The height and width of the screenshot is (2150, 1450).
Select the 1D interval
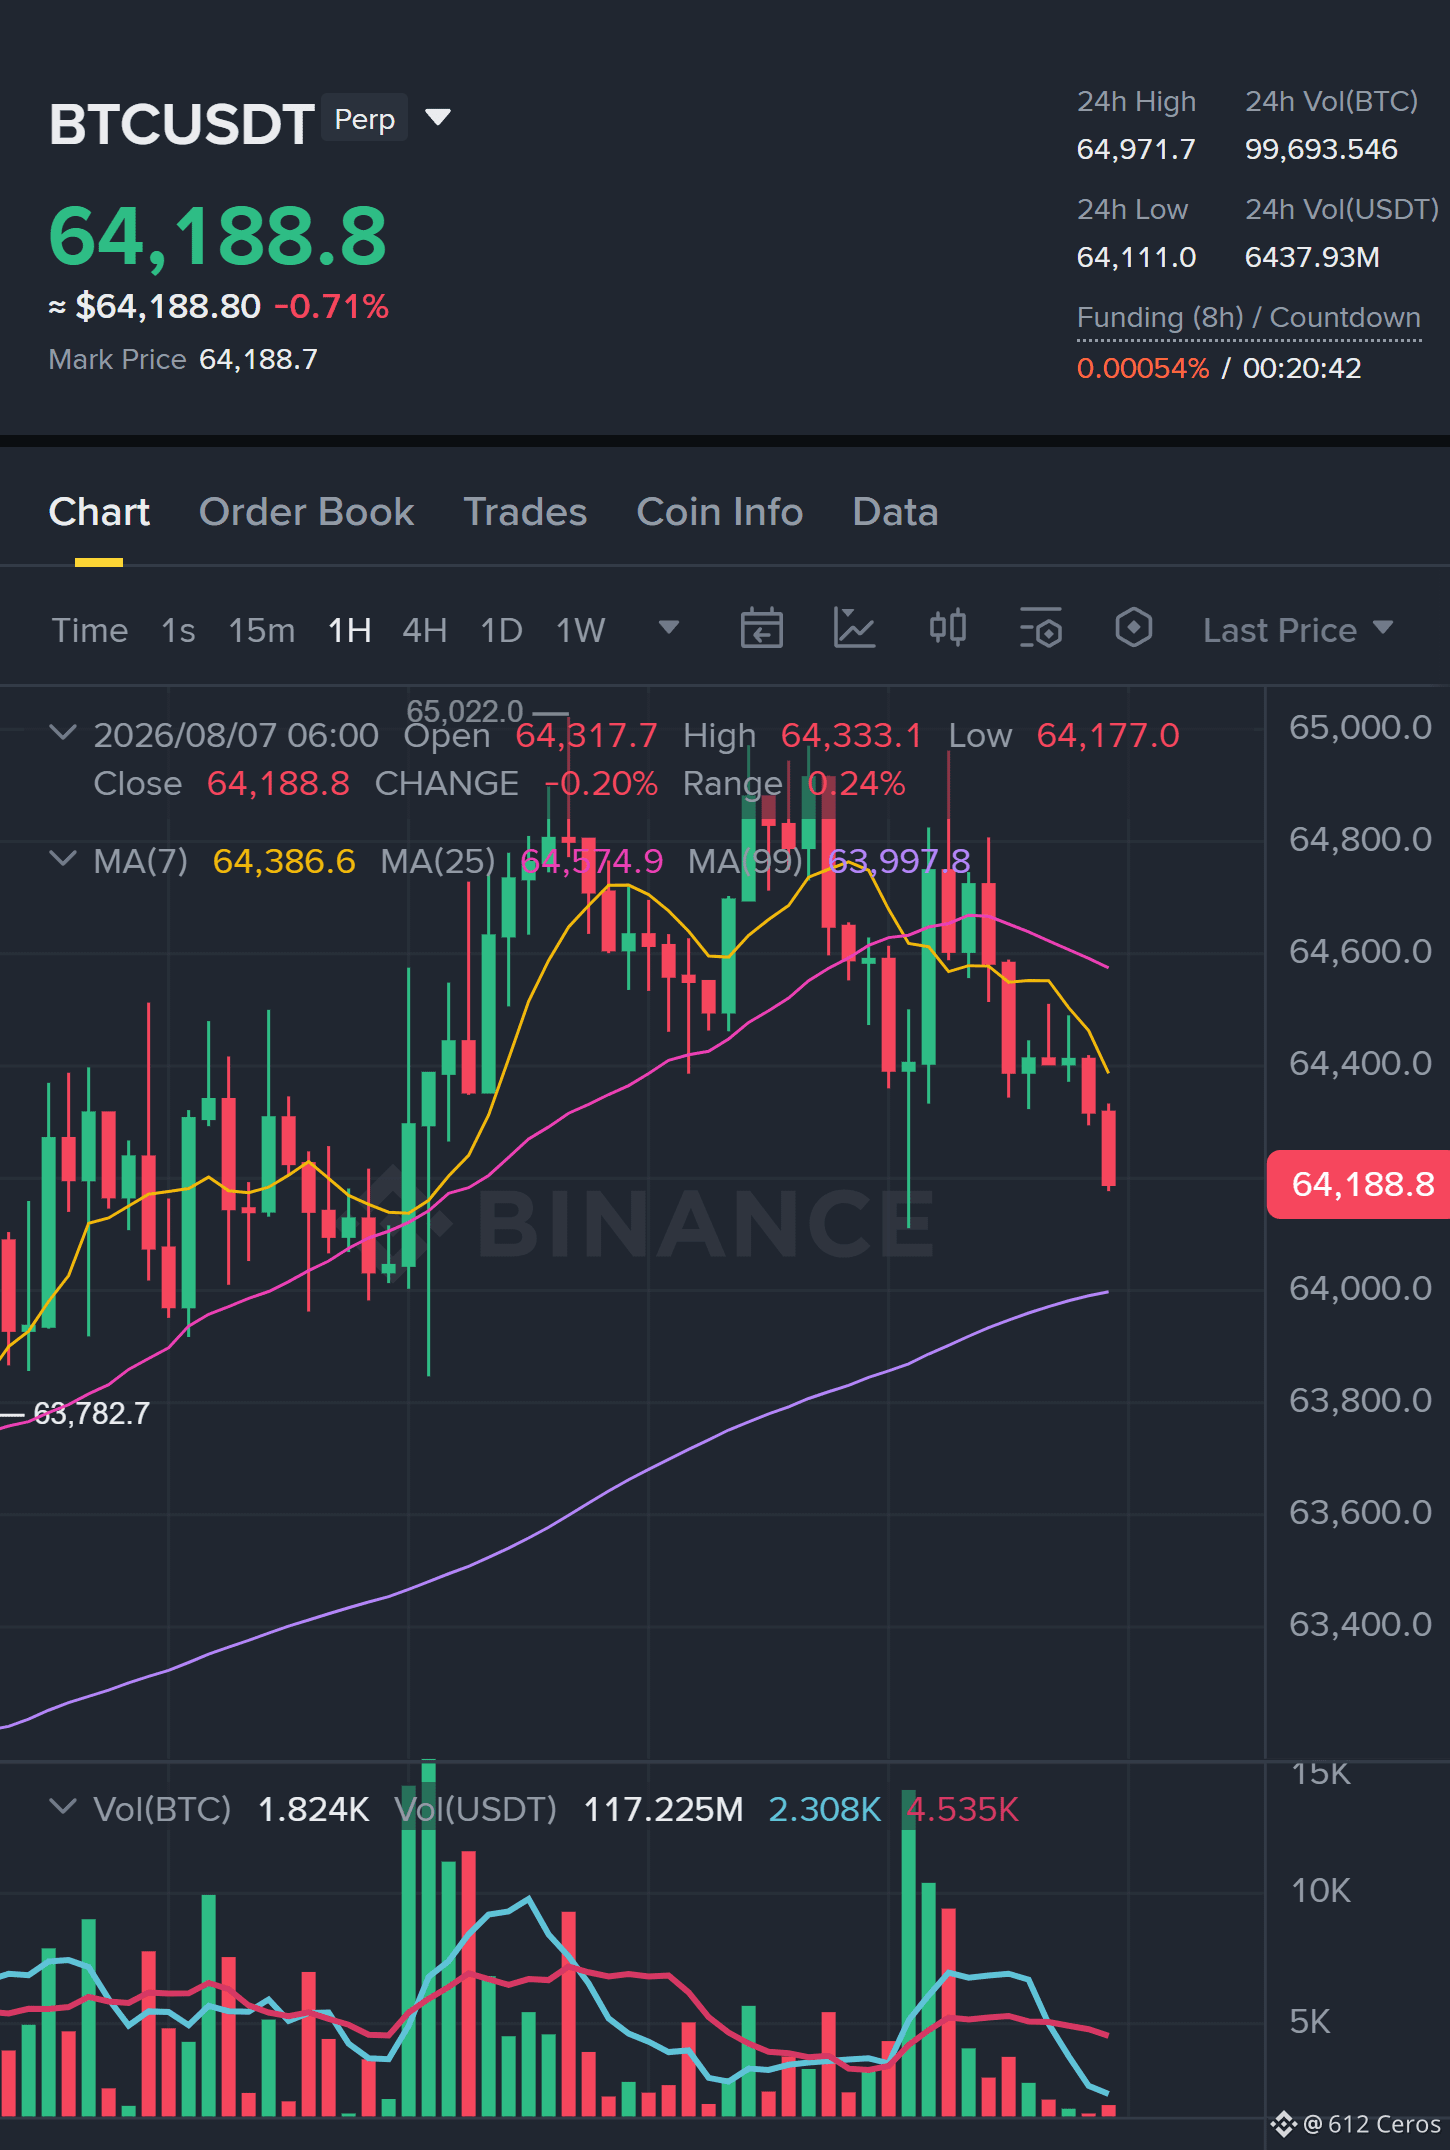coord(501,630)
